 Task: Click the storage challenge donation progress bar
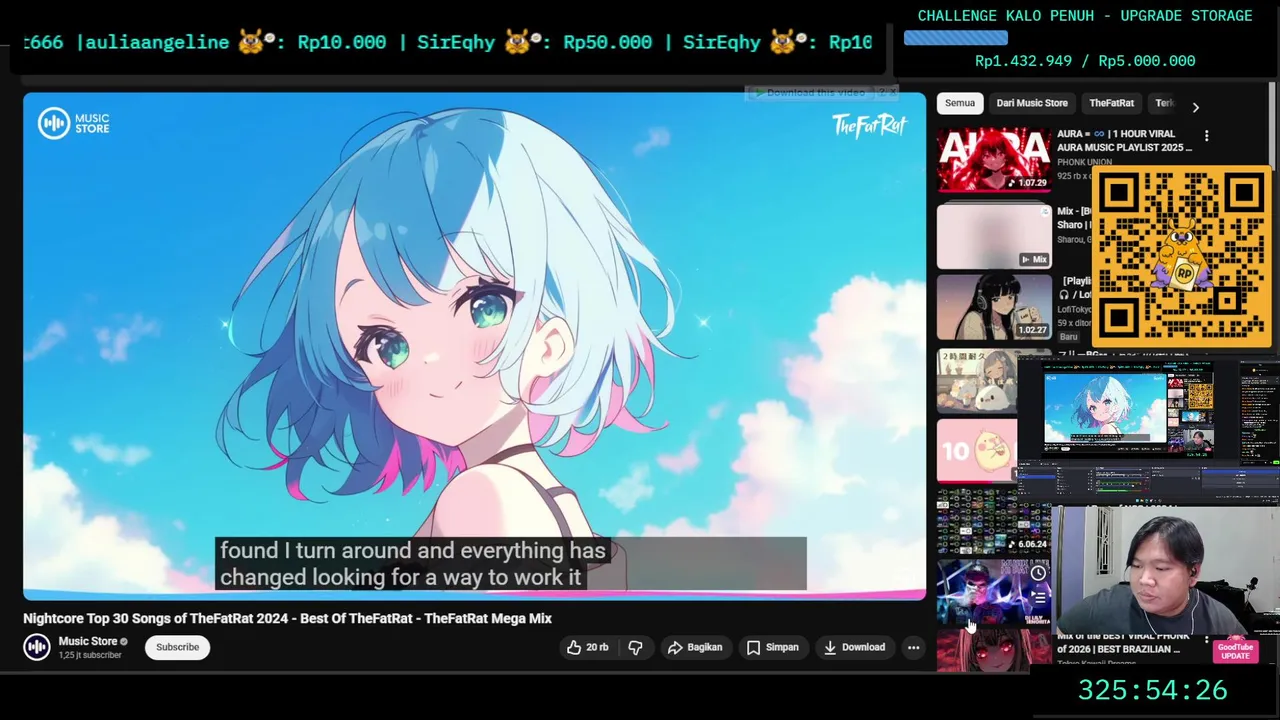click(955, 38)
